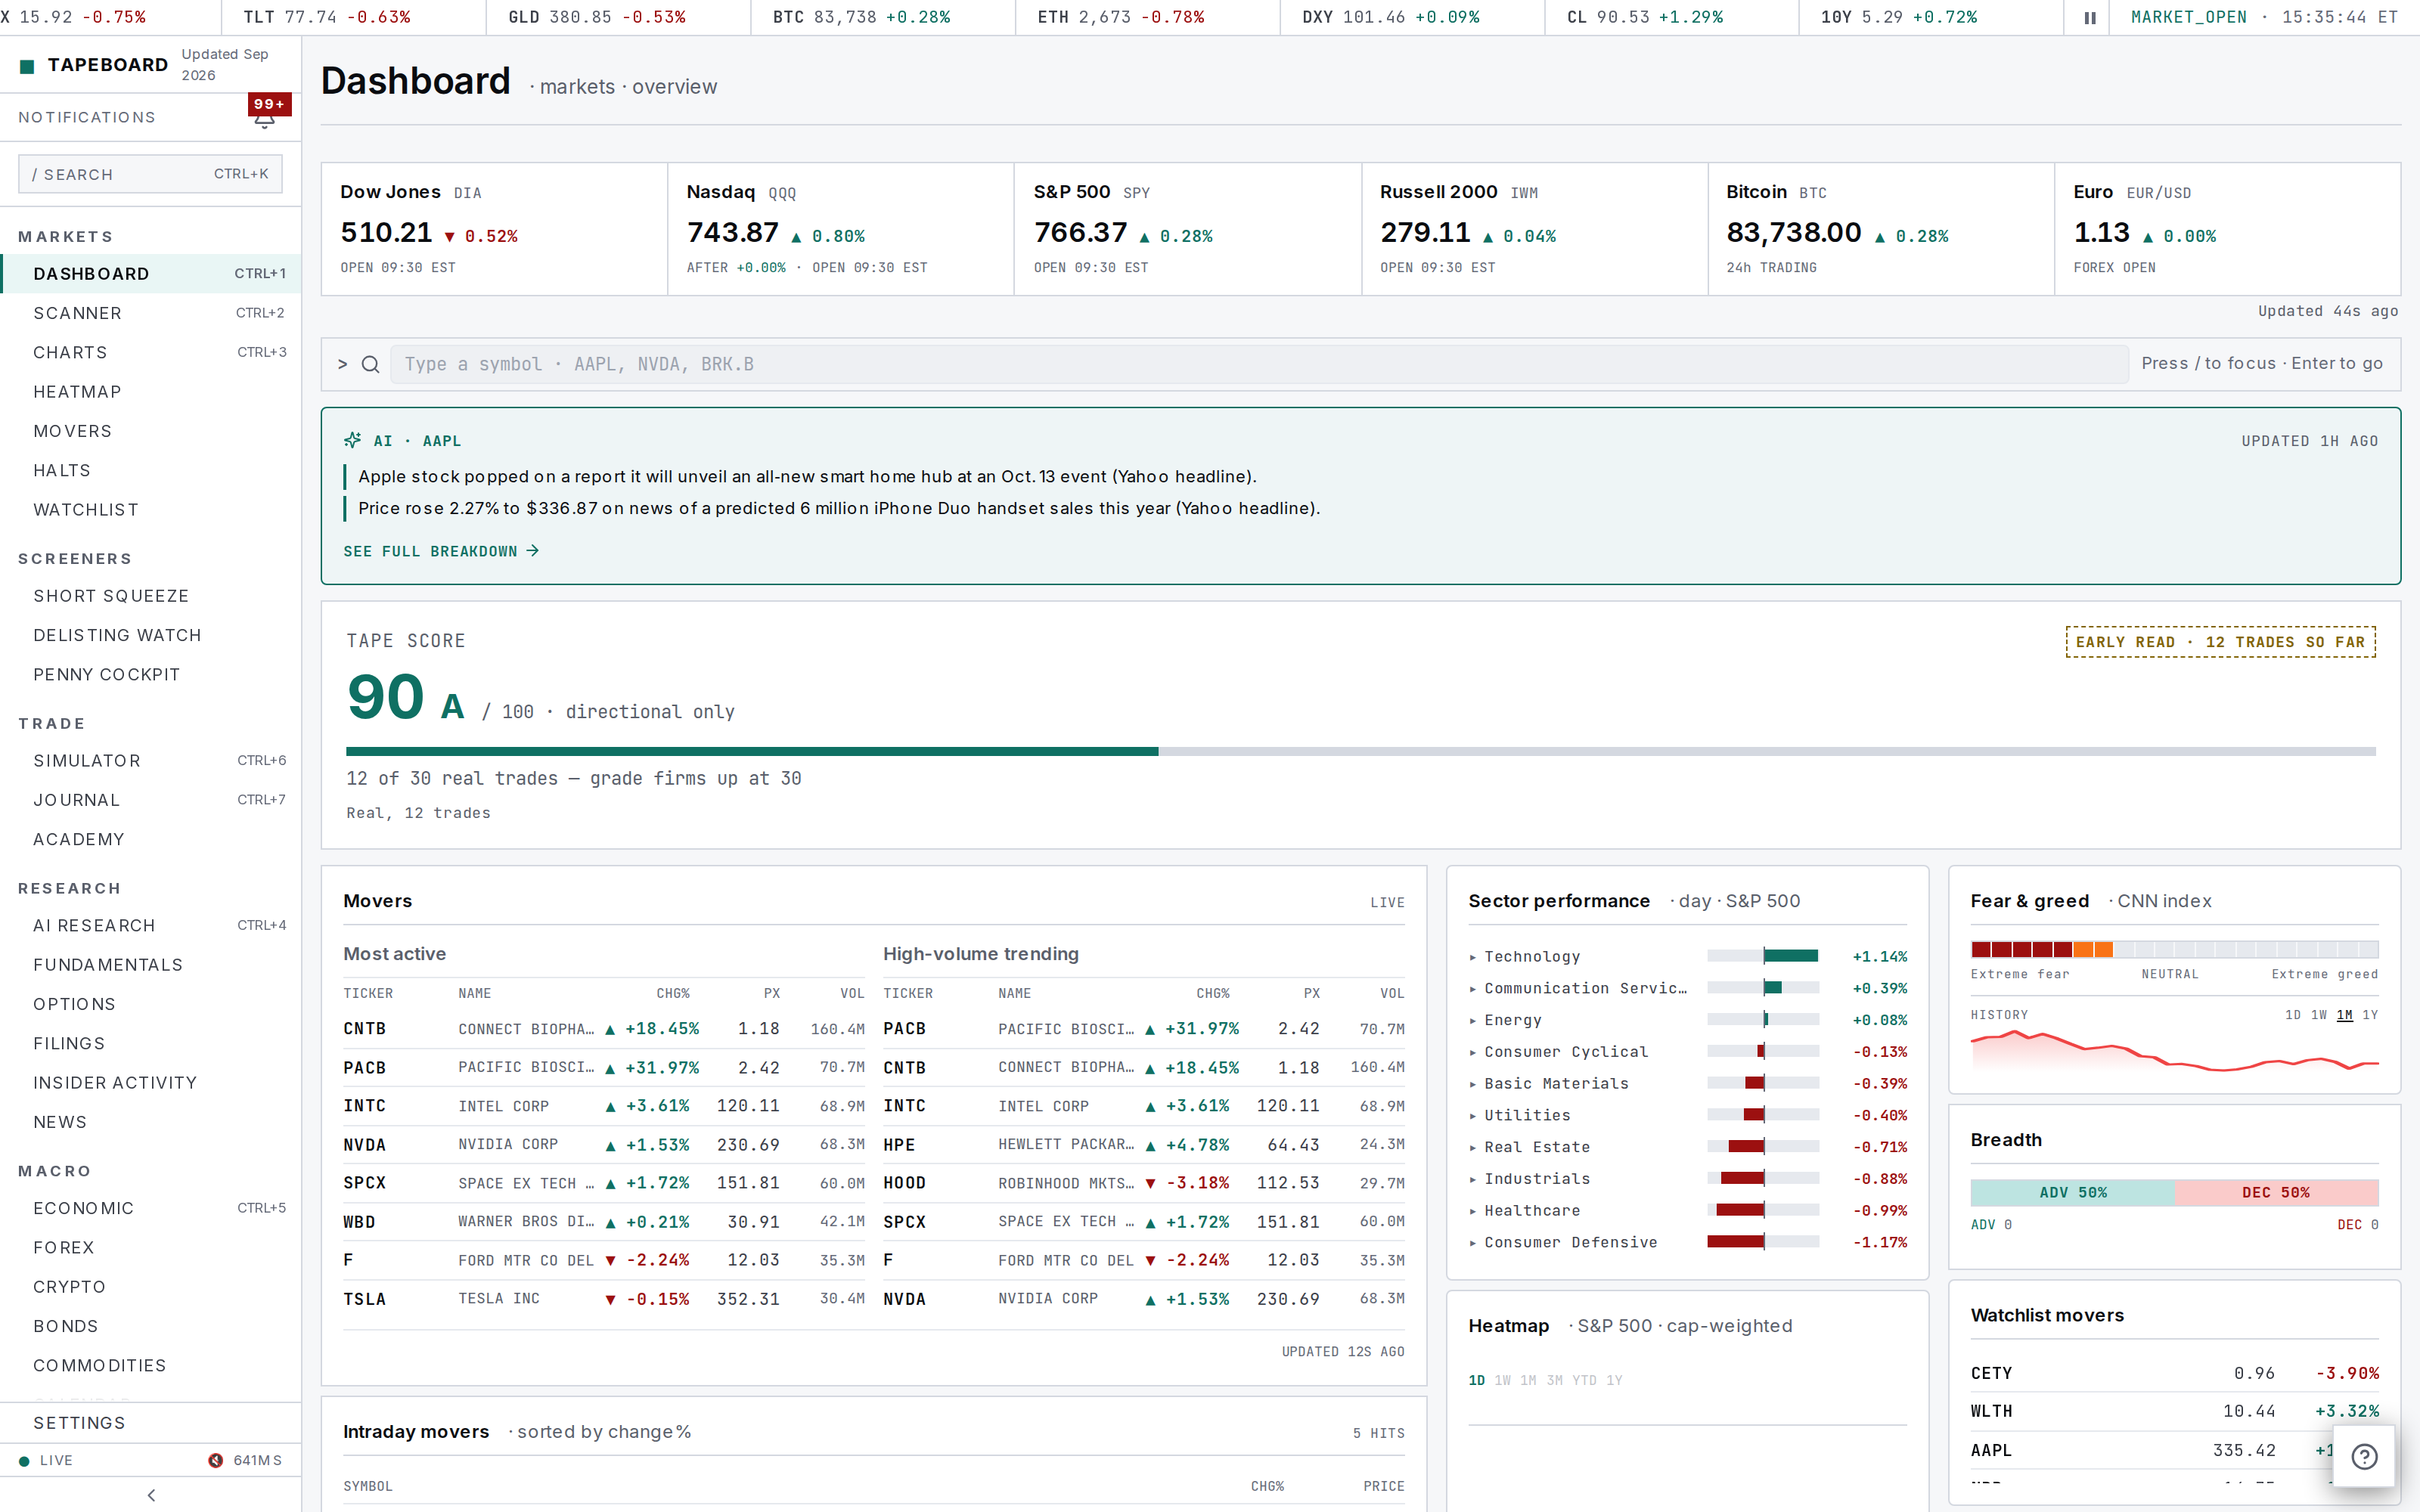This screenshot has width=2420, height=1512.
Task: Click the latency indicator icon near 641MS
Action: (x=215, y=1460)
